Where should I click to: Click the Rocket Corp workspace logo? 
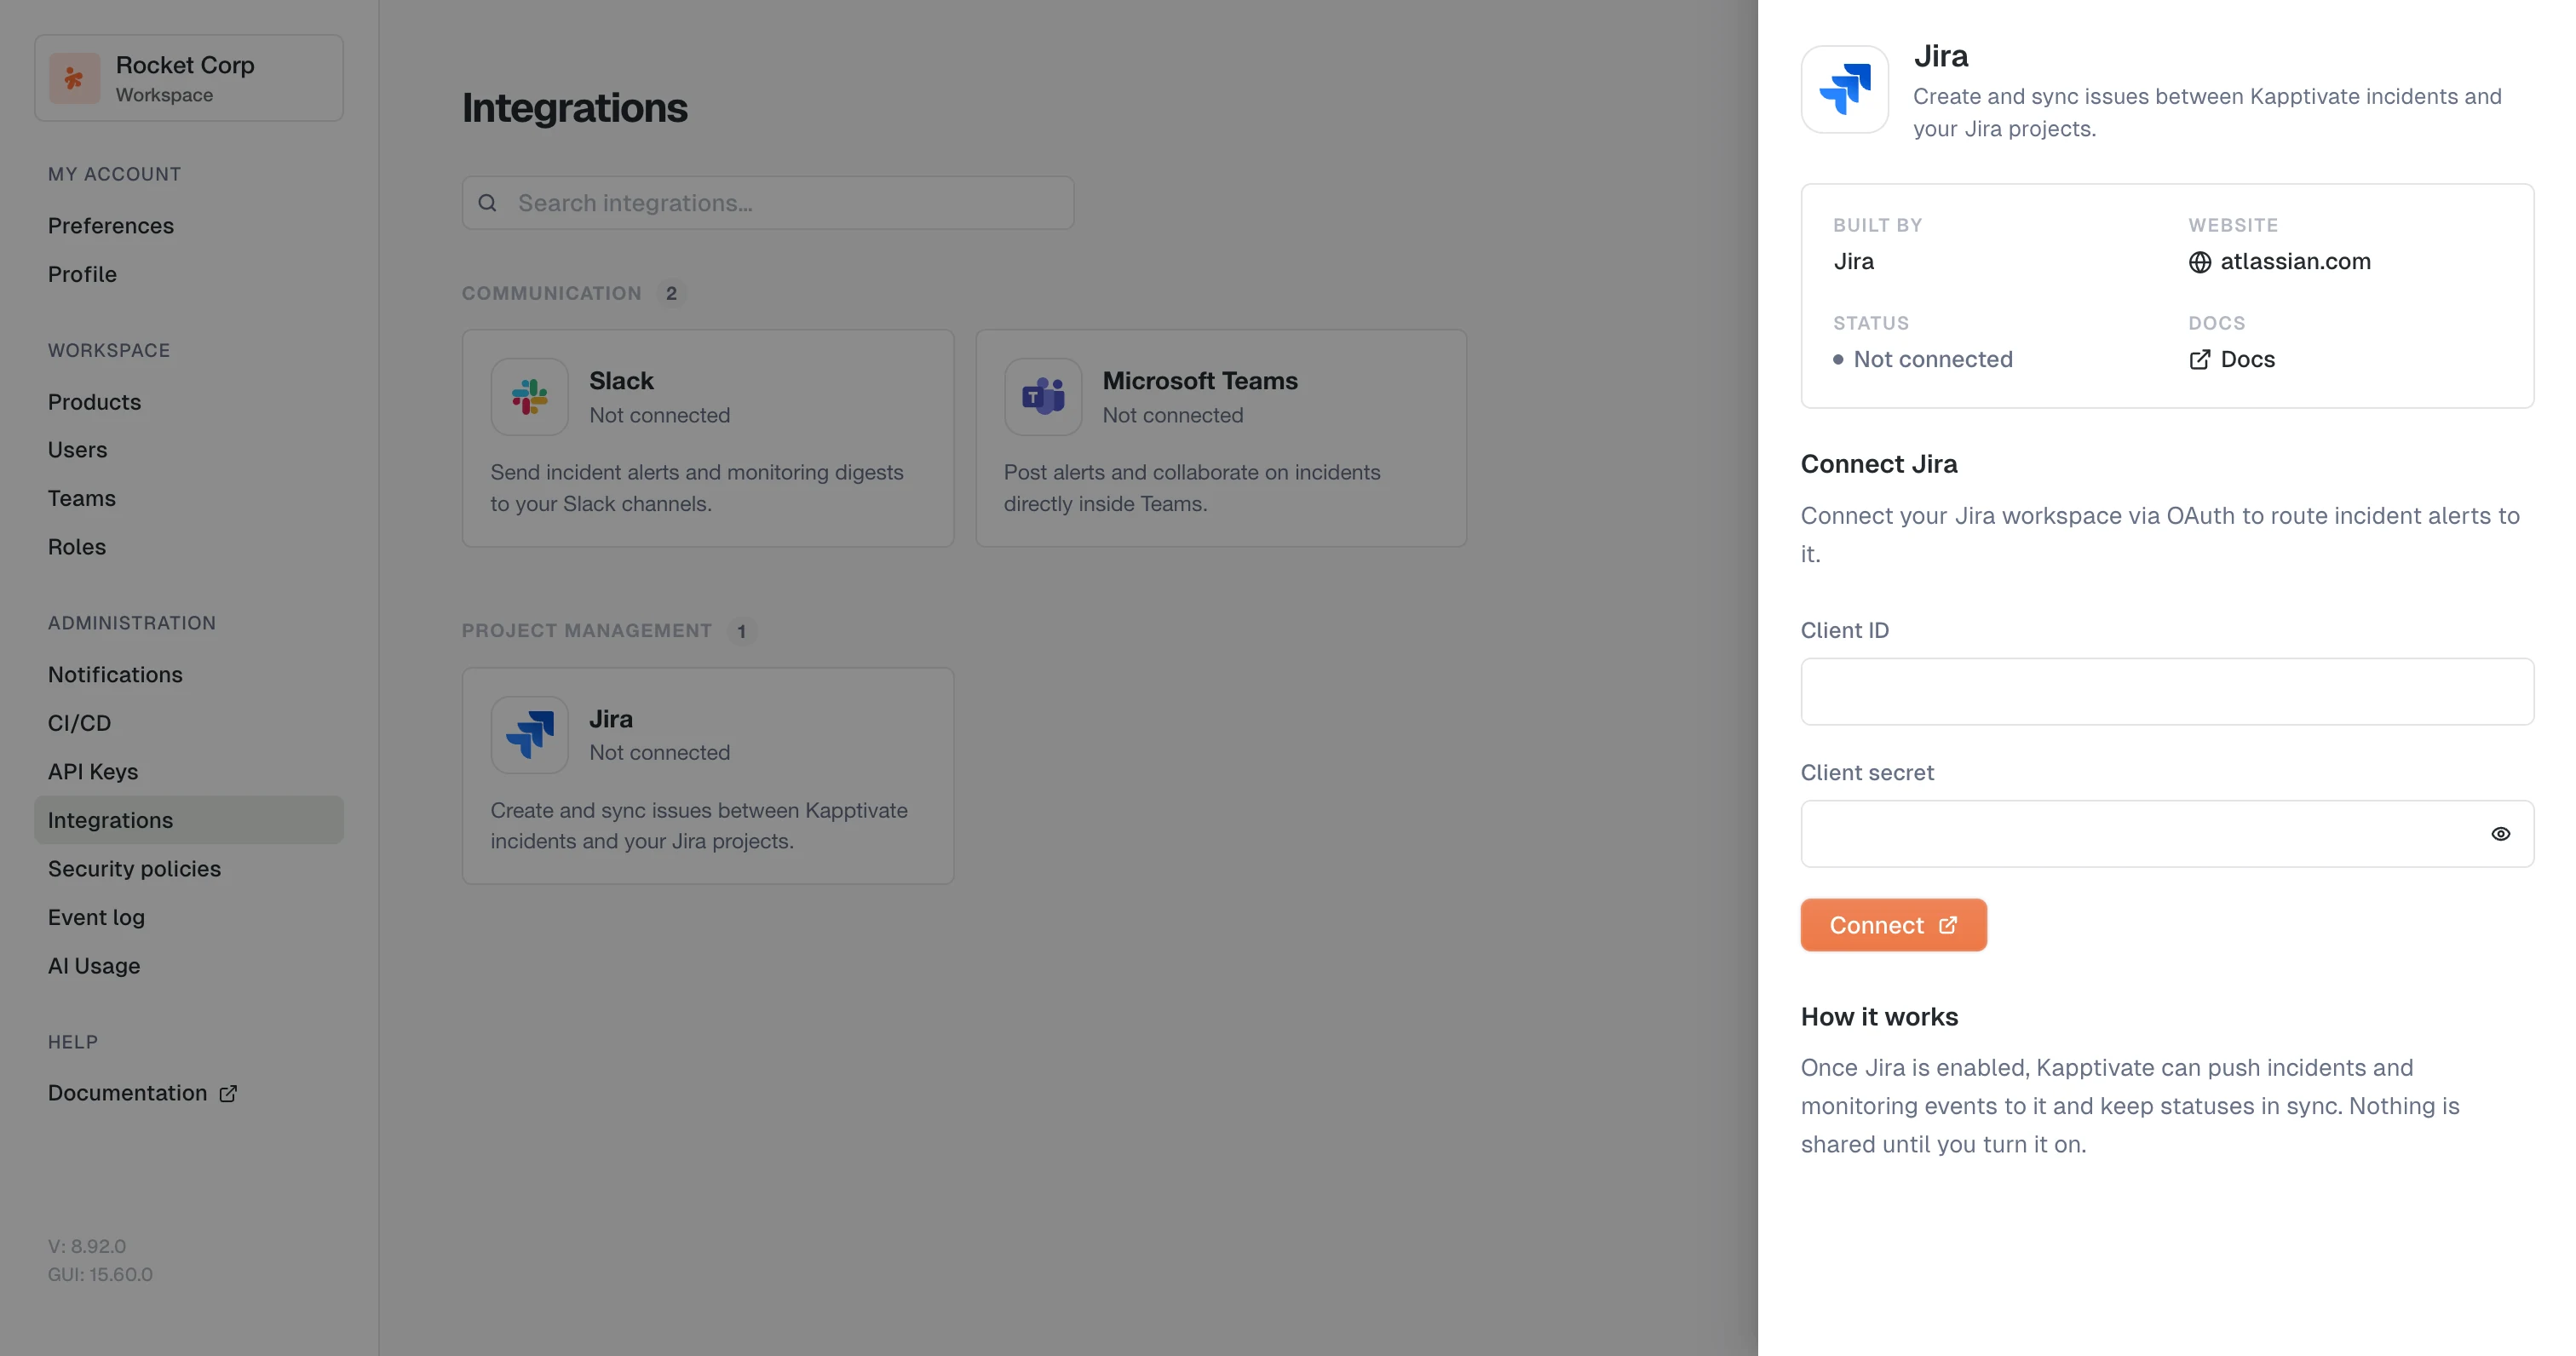click(75, 78)
